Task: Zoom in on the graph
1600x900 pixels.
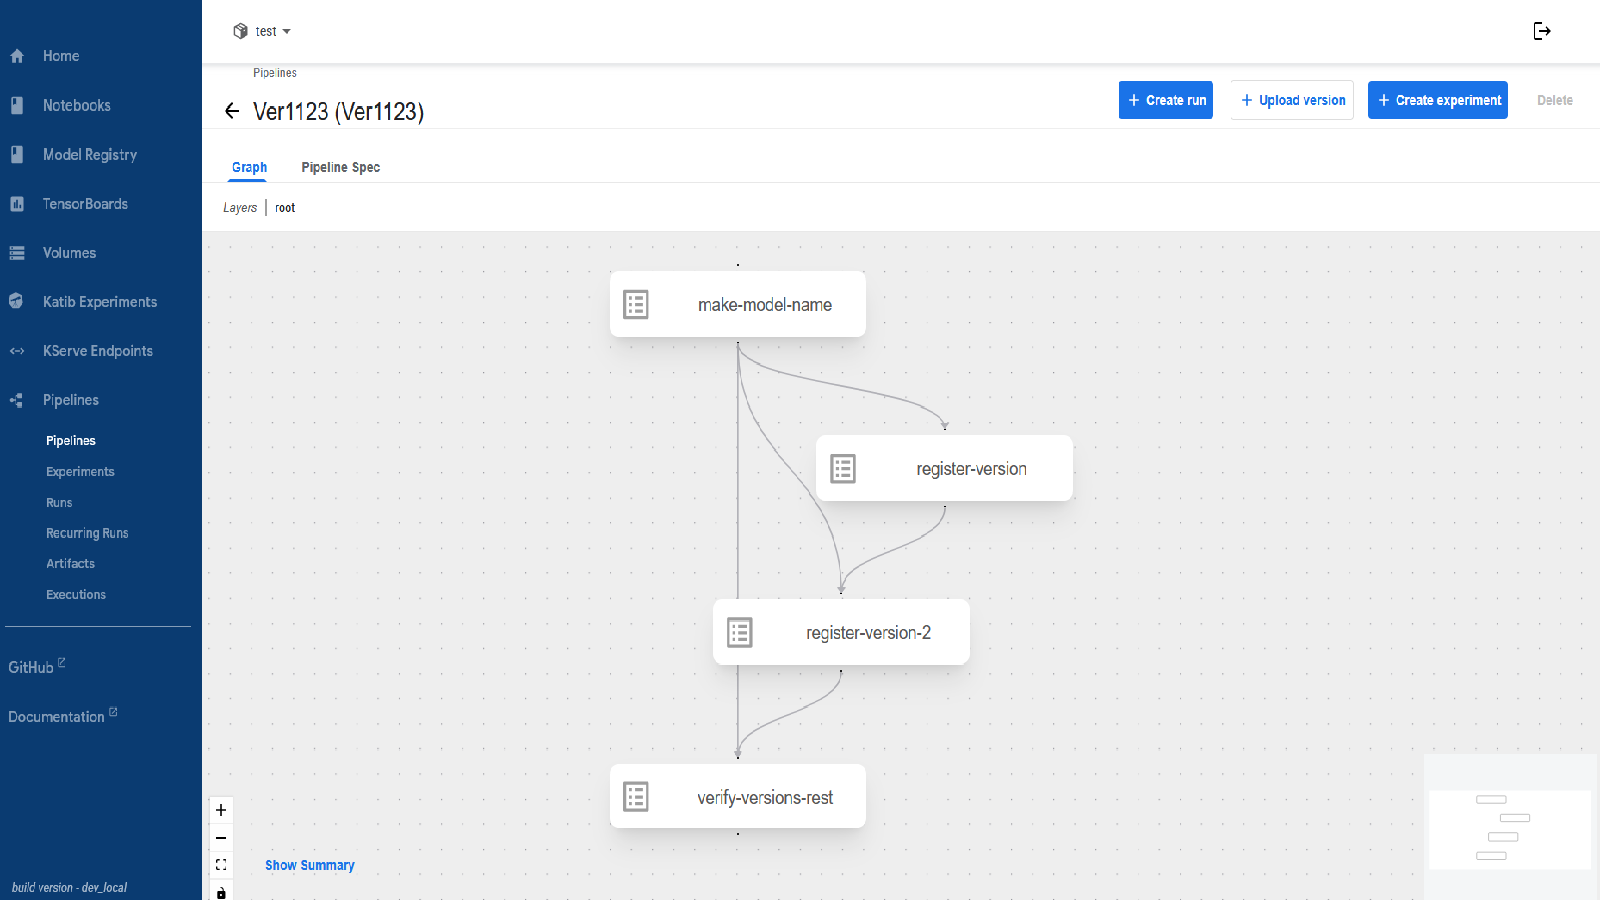Action: click(221, 810)
